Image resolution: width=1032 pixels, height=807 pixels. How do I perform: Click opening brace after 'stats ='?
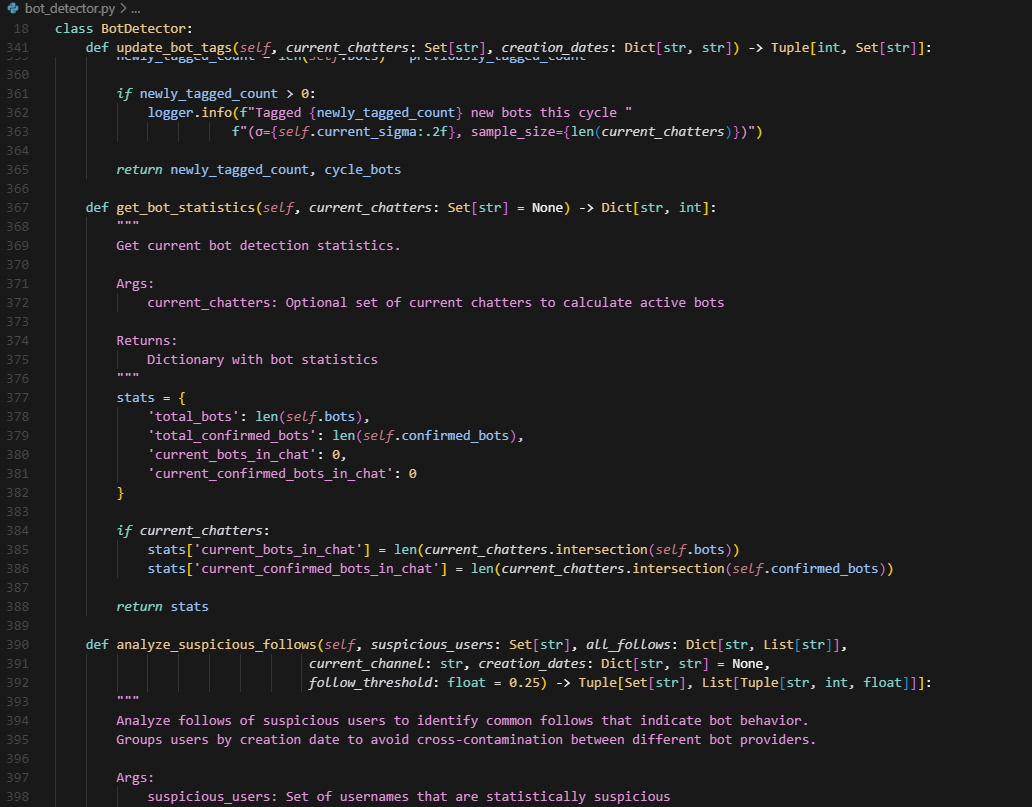pyautogui.click(x=182, y=398)
